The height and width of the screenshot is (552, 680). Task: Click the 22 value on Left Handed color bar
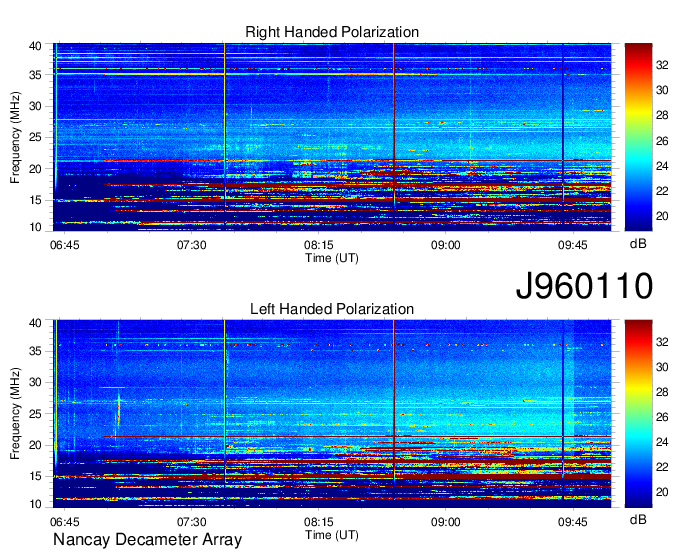pos(662,467)
